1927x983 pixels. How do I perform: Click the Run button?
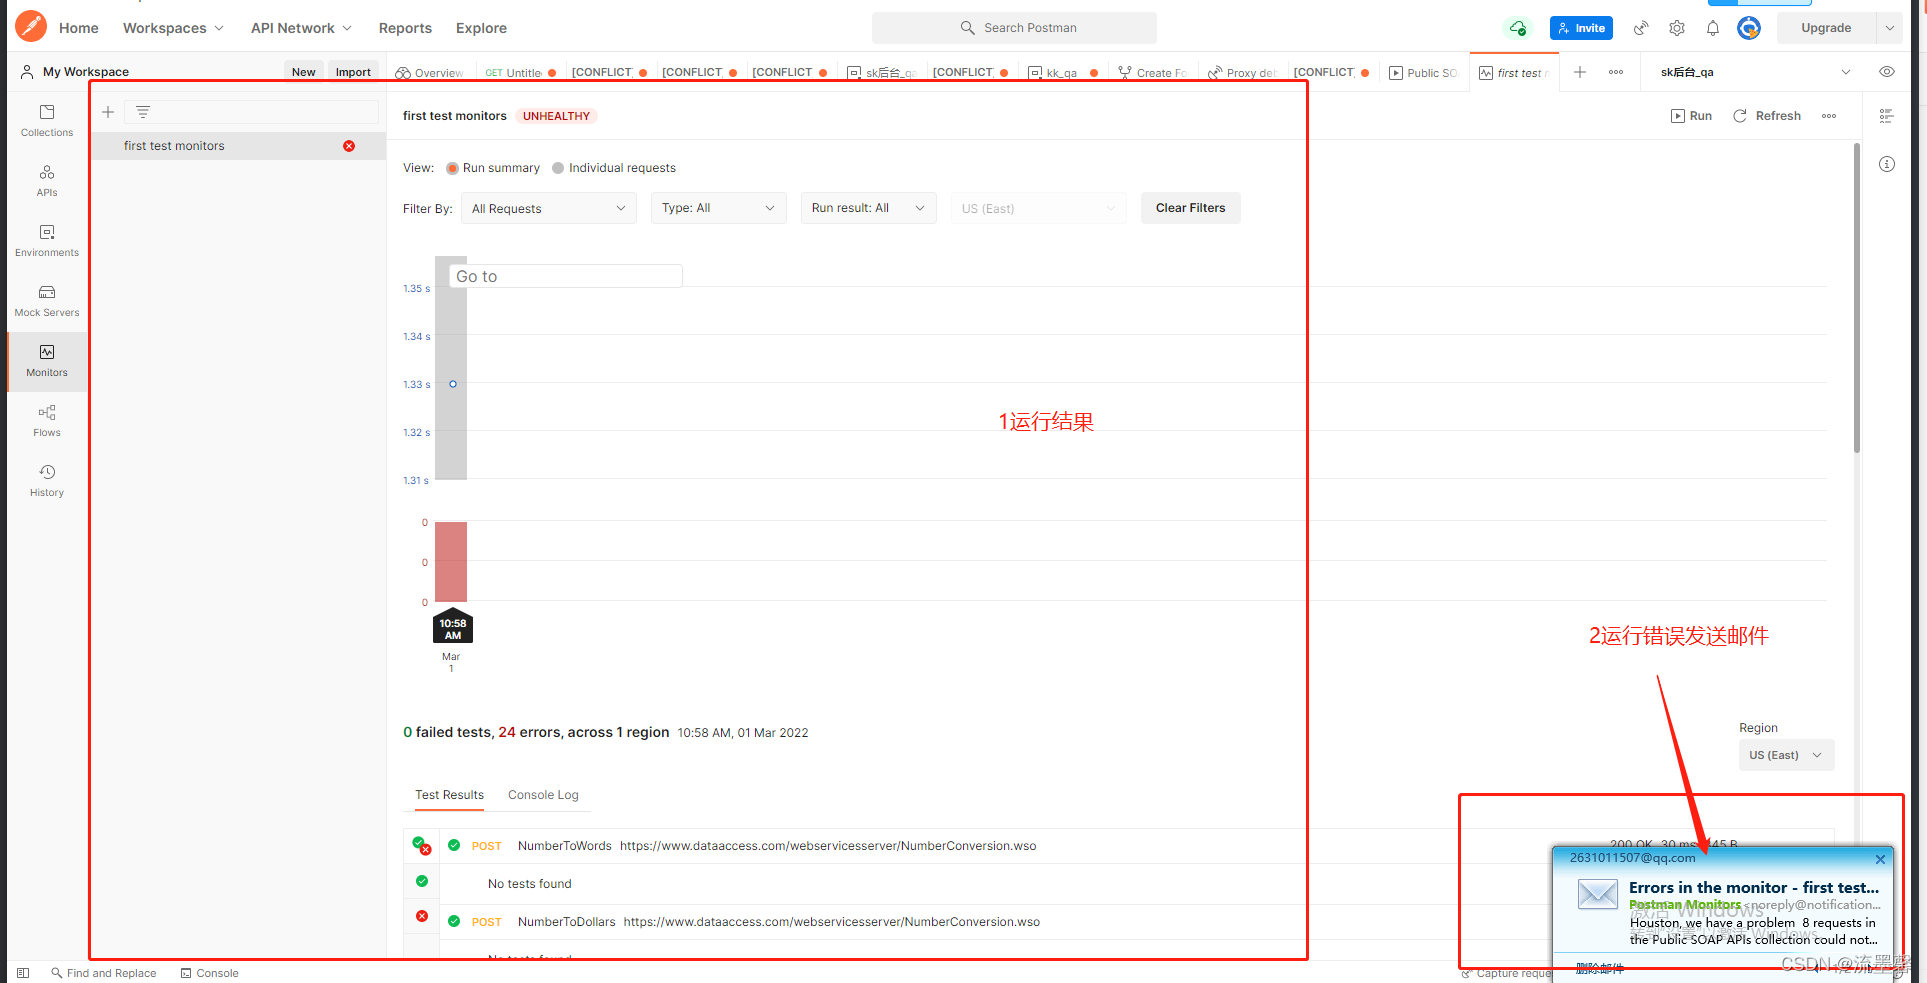[1691, 116]
